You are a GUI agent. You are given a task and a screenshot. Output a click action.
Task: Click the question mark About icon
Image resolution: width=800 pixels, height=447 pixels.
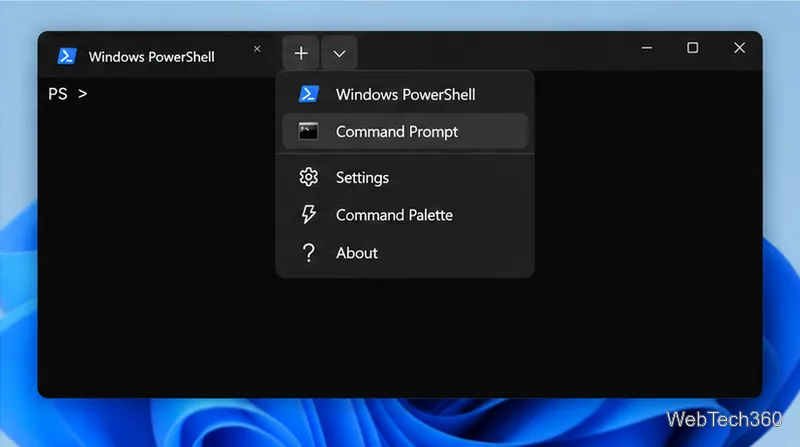(308, 253)
